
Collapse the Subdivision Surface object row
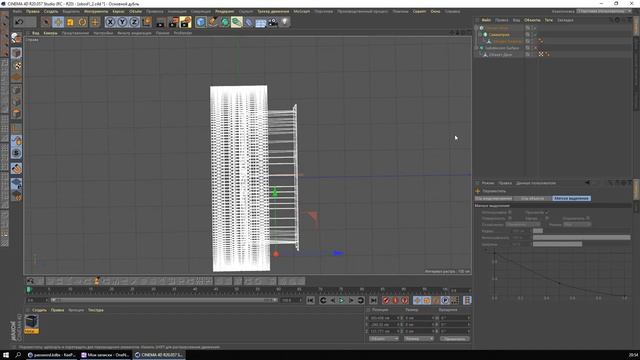click(x=477, y=48)
